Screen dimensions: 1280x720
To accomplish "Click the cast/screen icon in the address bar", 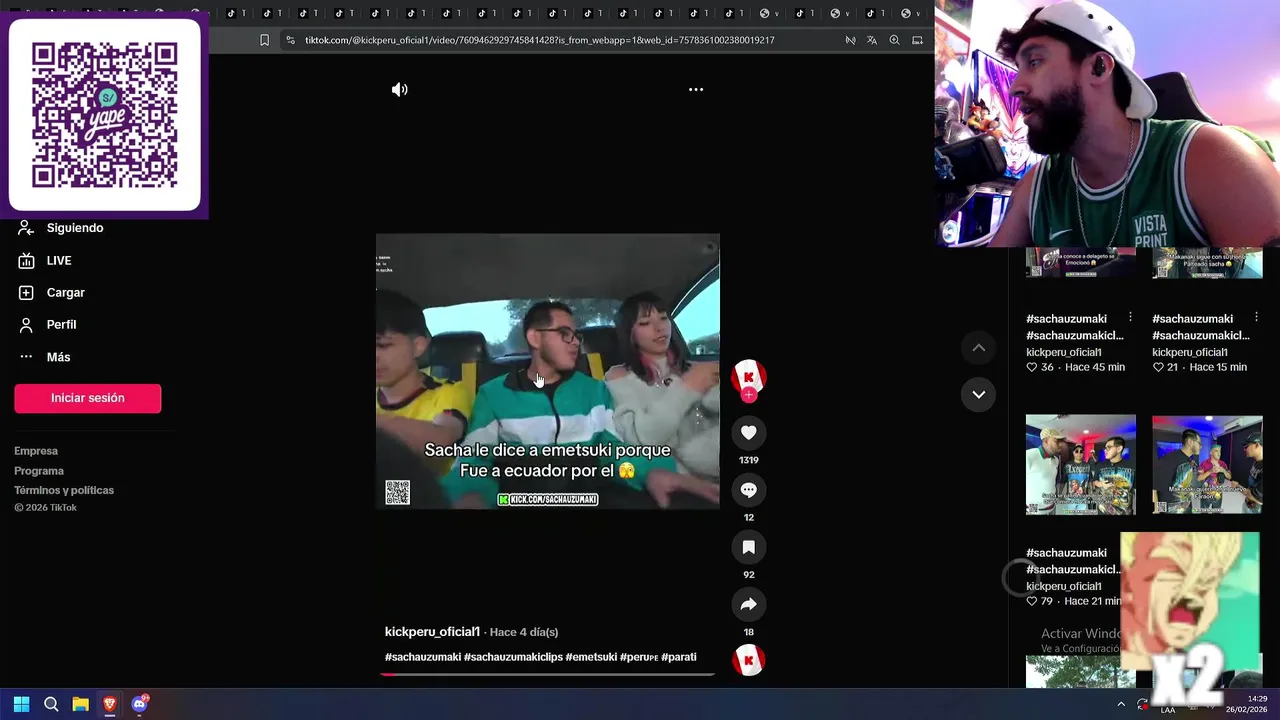I will click(x=917, y=40).
